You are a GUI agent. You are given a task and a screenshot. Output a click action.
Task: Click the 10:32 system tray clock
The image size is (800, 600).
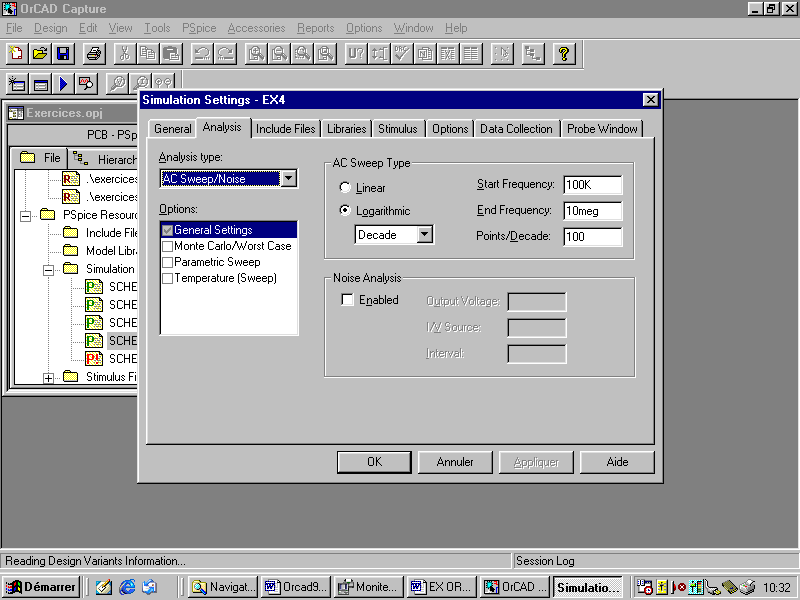click(x=777, y=588)
